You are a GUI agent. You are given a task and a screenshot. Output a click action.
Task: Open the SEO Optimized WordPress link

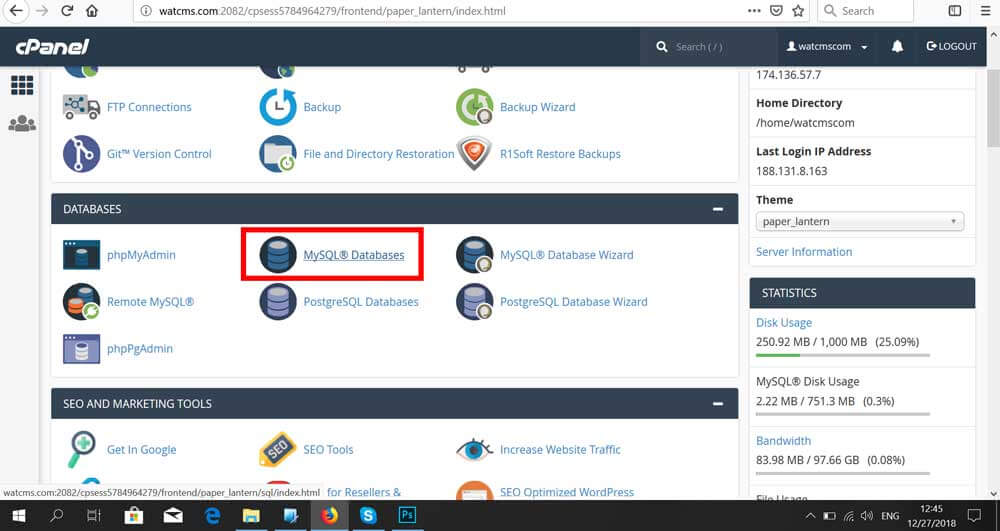pos(567,492)
